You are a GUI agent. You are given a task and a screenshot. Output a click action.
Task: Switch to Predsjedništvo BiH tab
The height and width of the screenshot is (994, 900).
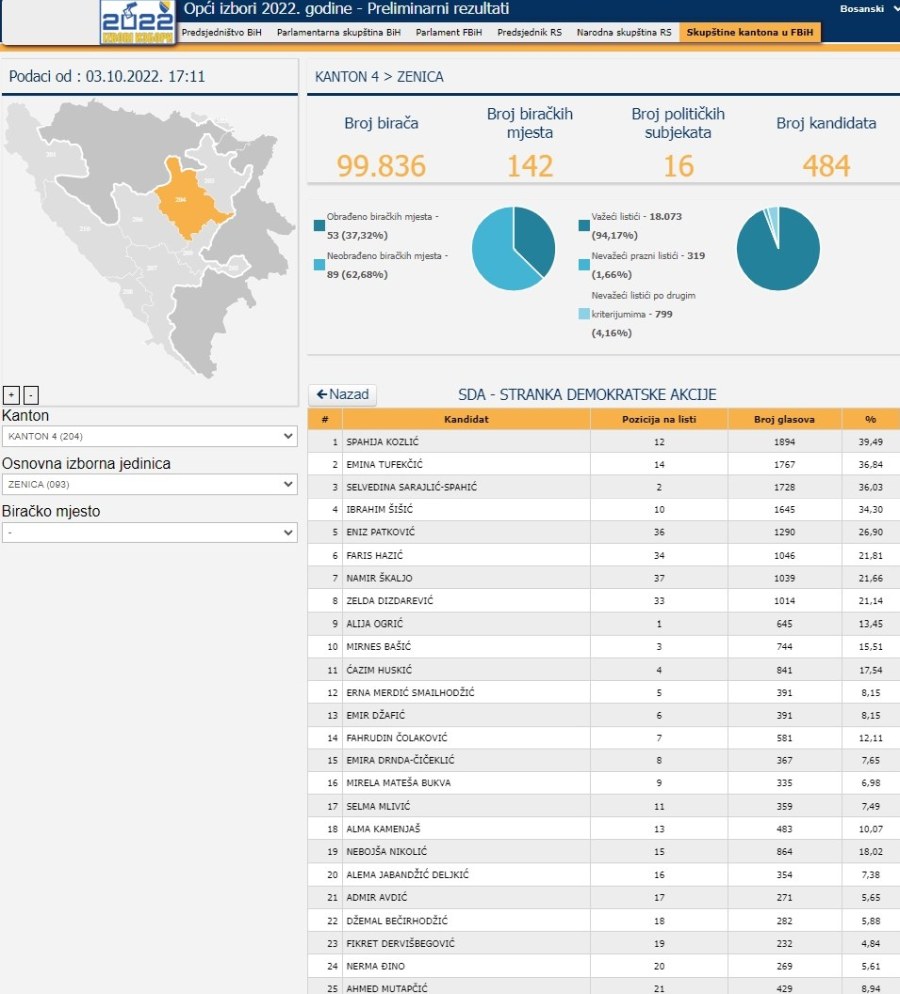pos(221,33)
